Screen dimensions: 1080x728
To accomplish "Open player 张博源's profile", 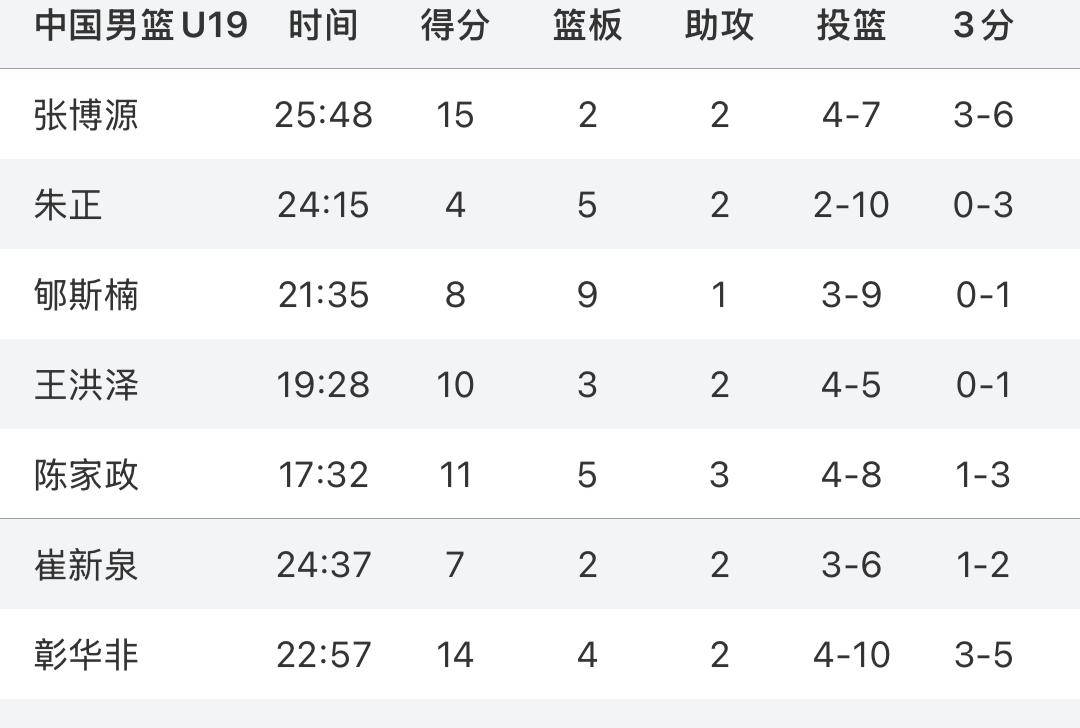I will pos(86,115).
